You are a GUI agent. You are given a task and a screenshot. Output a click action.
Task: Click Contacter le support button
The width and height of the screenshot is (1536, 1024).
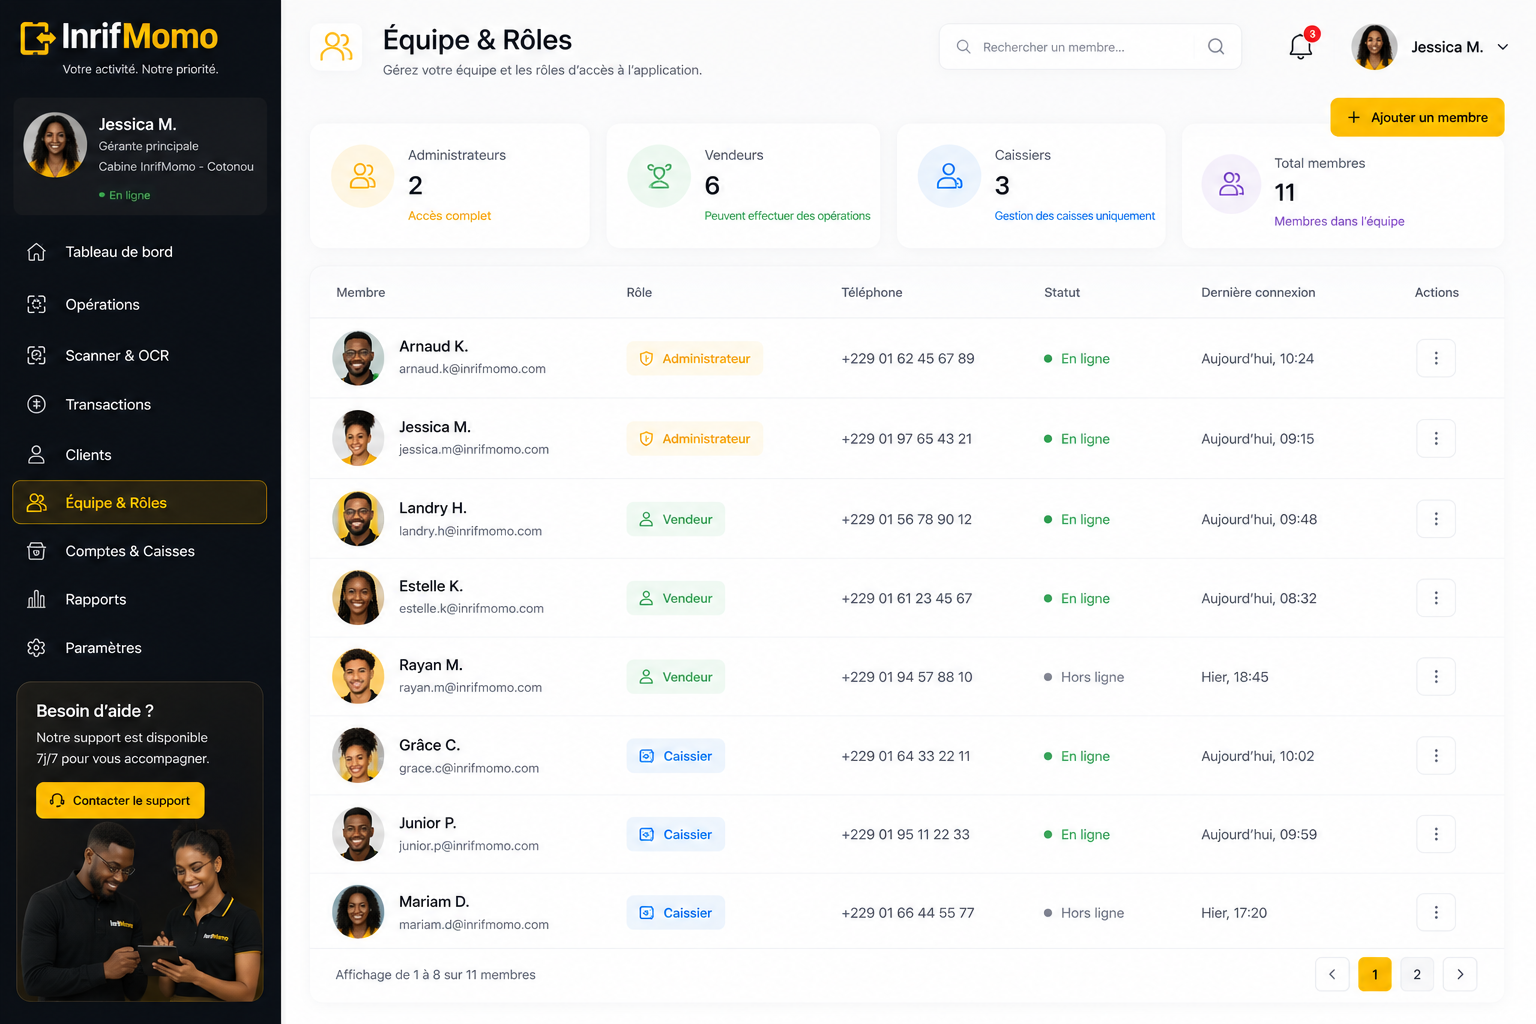120,800
